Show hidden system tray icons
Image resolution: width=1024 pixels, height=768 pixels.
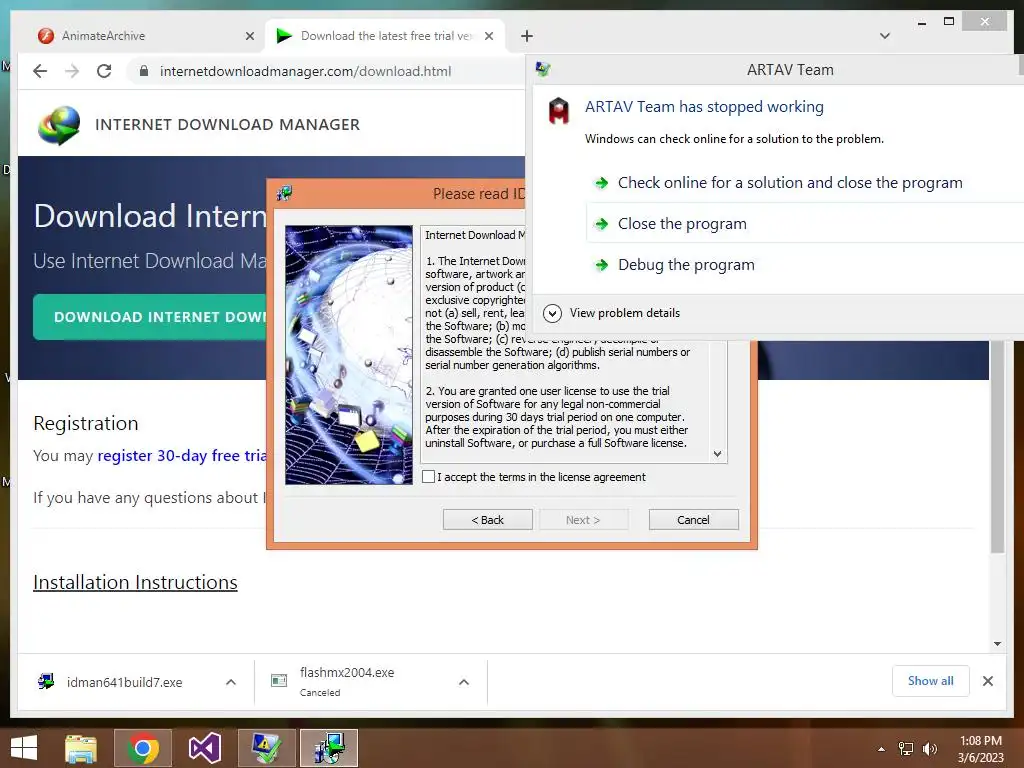(881, 749)
